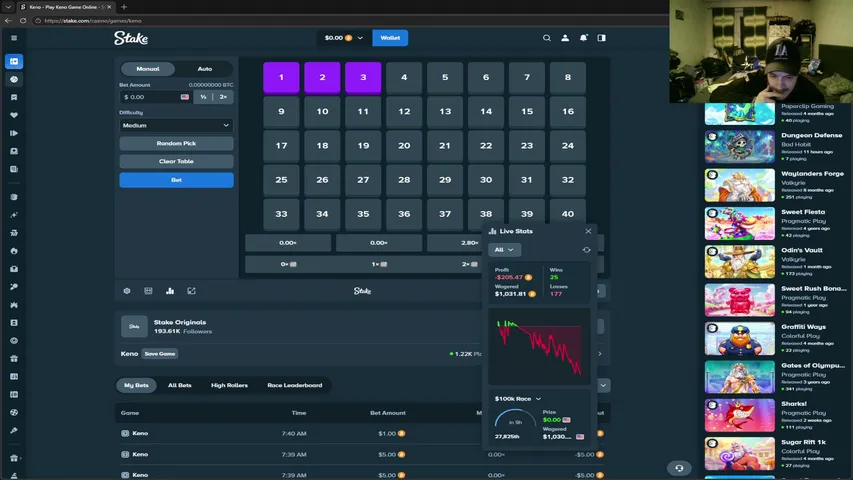The height and width of the screenshot is (480, 853).
Task: Select Keno tile number 16
Action: [x=567, y=112]
